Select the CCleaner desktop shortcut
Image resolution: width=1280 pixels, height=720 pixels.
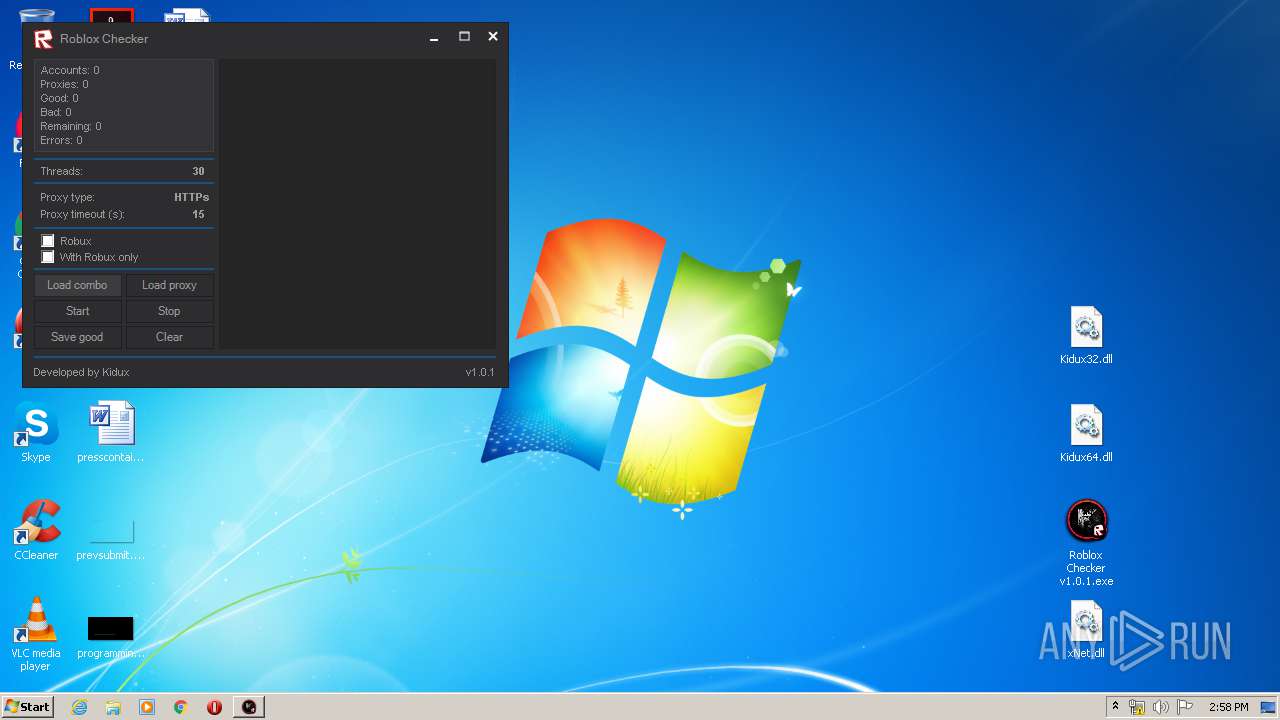pyautogui.click(x=36, y=530)
